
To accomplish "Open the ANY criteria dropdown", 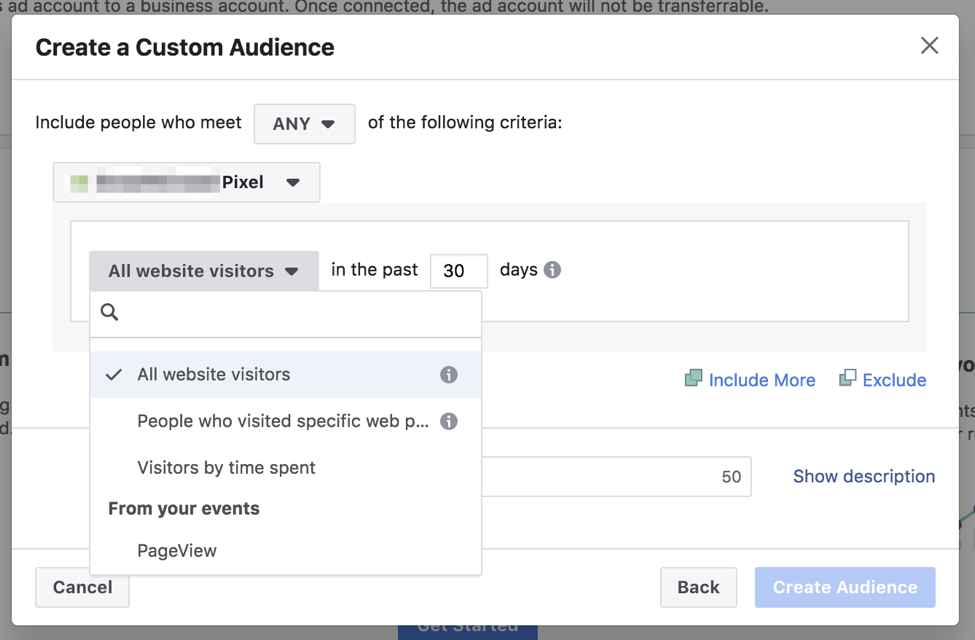I will [x=304, y=124].
